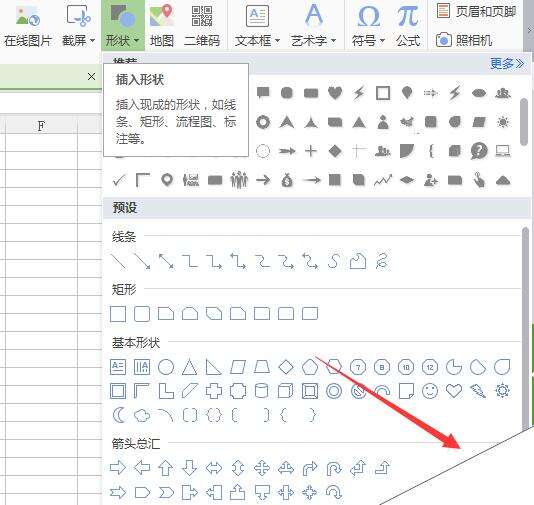Select the cube basic shape
Image resolution: width=534 pixels, height=505 pixels.
[x=285, y=391]
